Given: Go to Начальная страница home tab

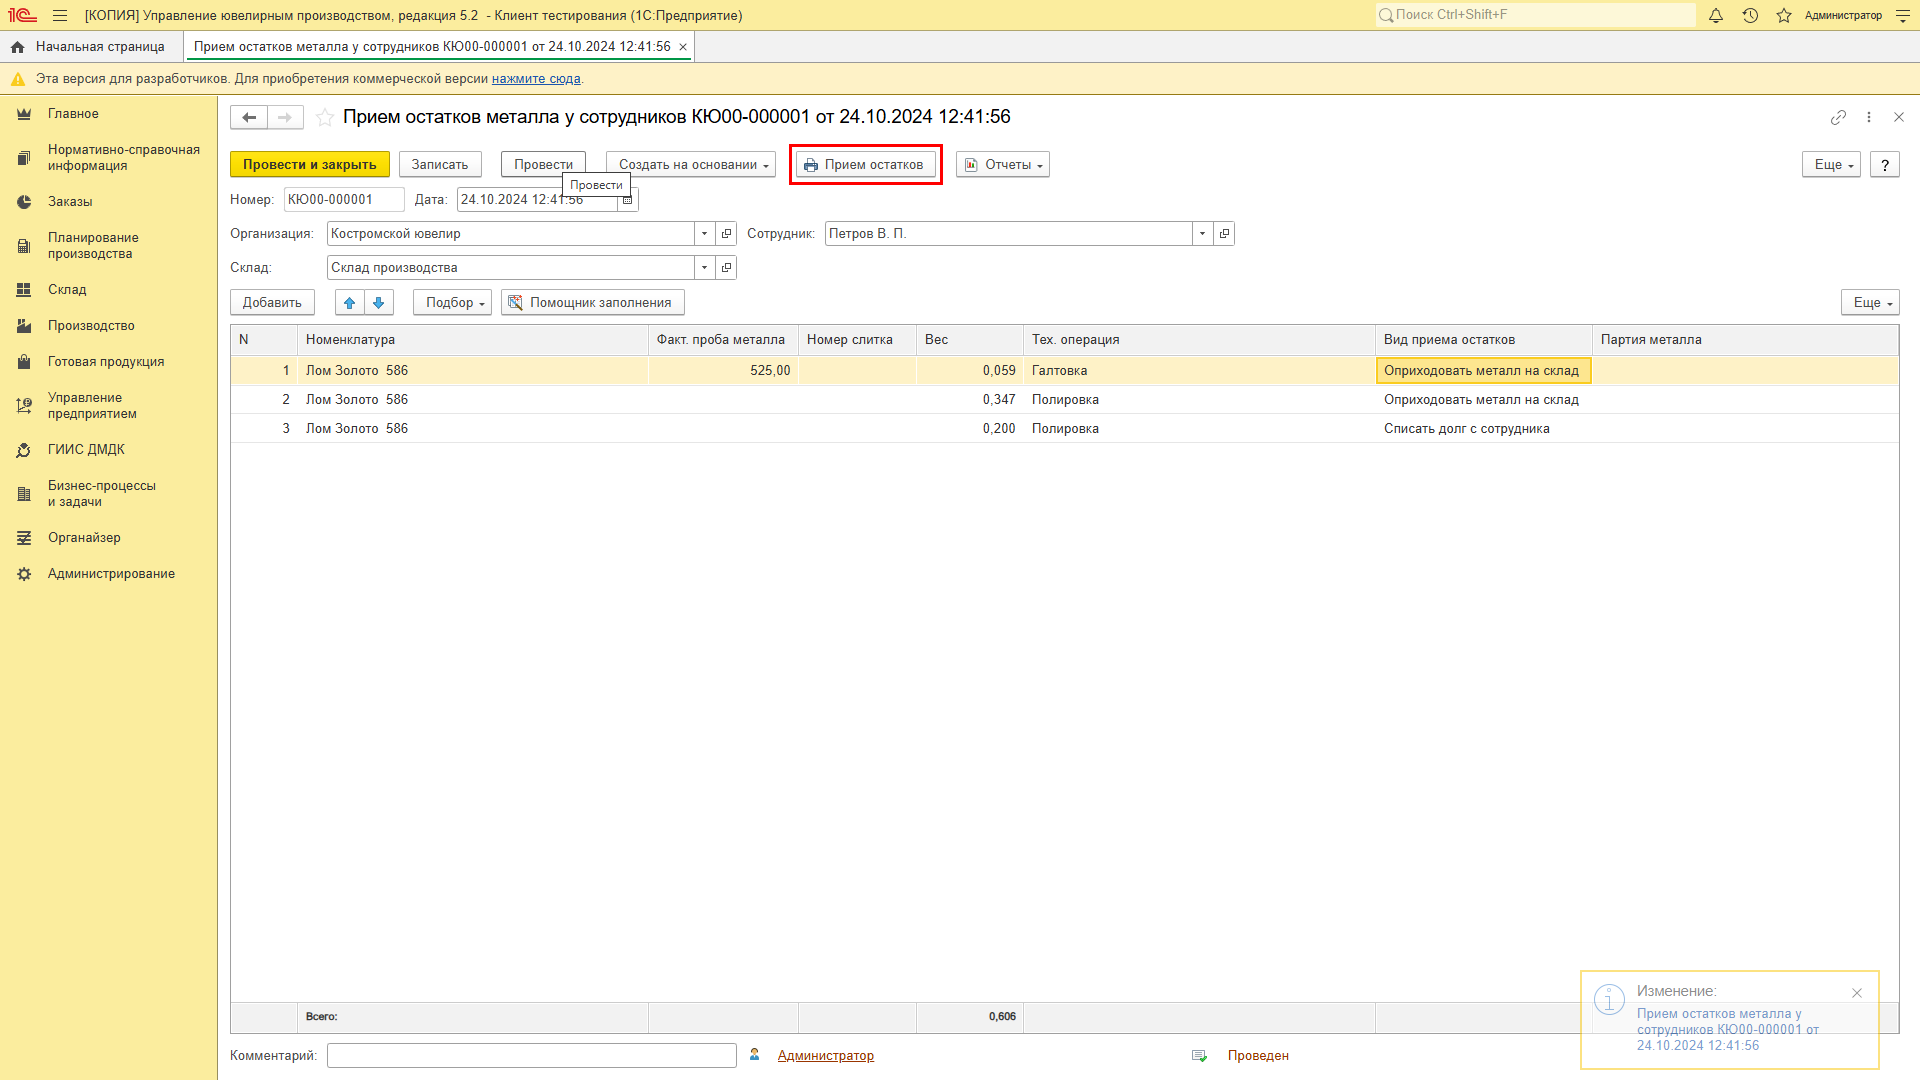Looking at the screenshot, I should [x=90, y=47].
